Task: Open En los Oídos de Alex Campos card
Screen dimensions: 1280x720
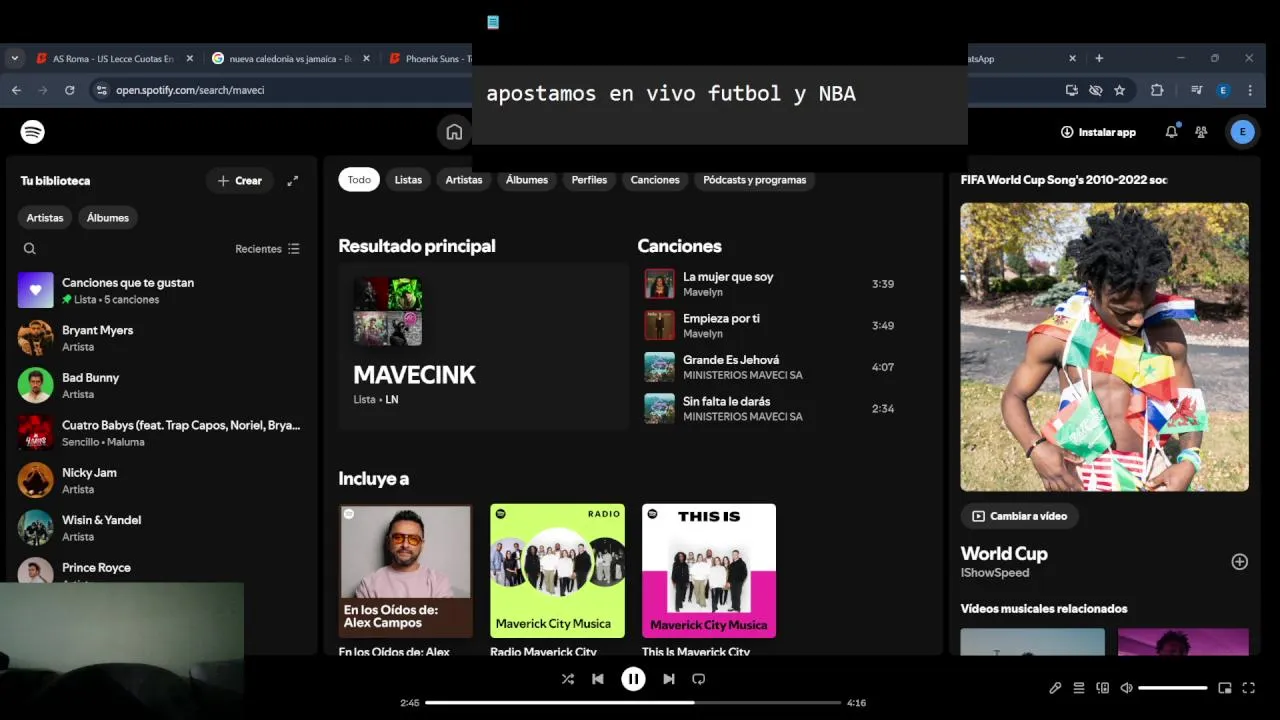Action: point(406,582)
